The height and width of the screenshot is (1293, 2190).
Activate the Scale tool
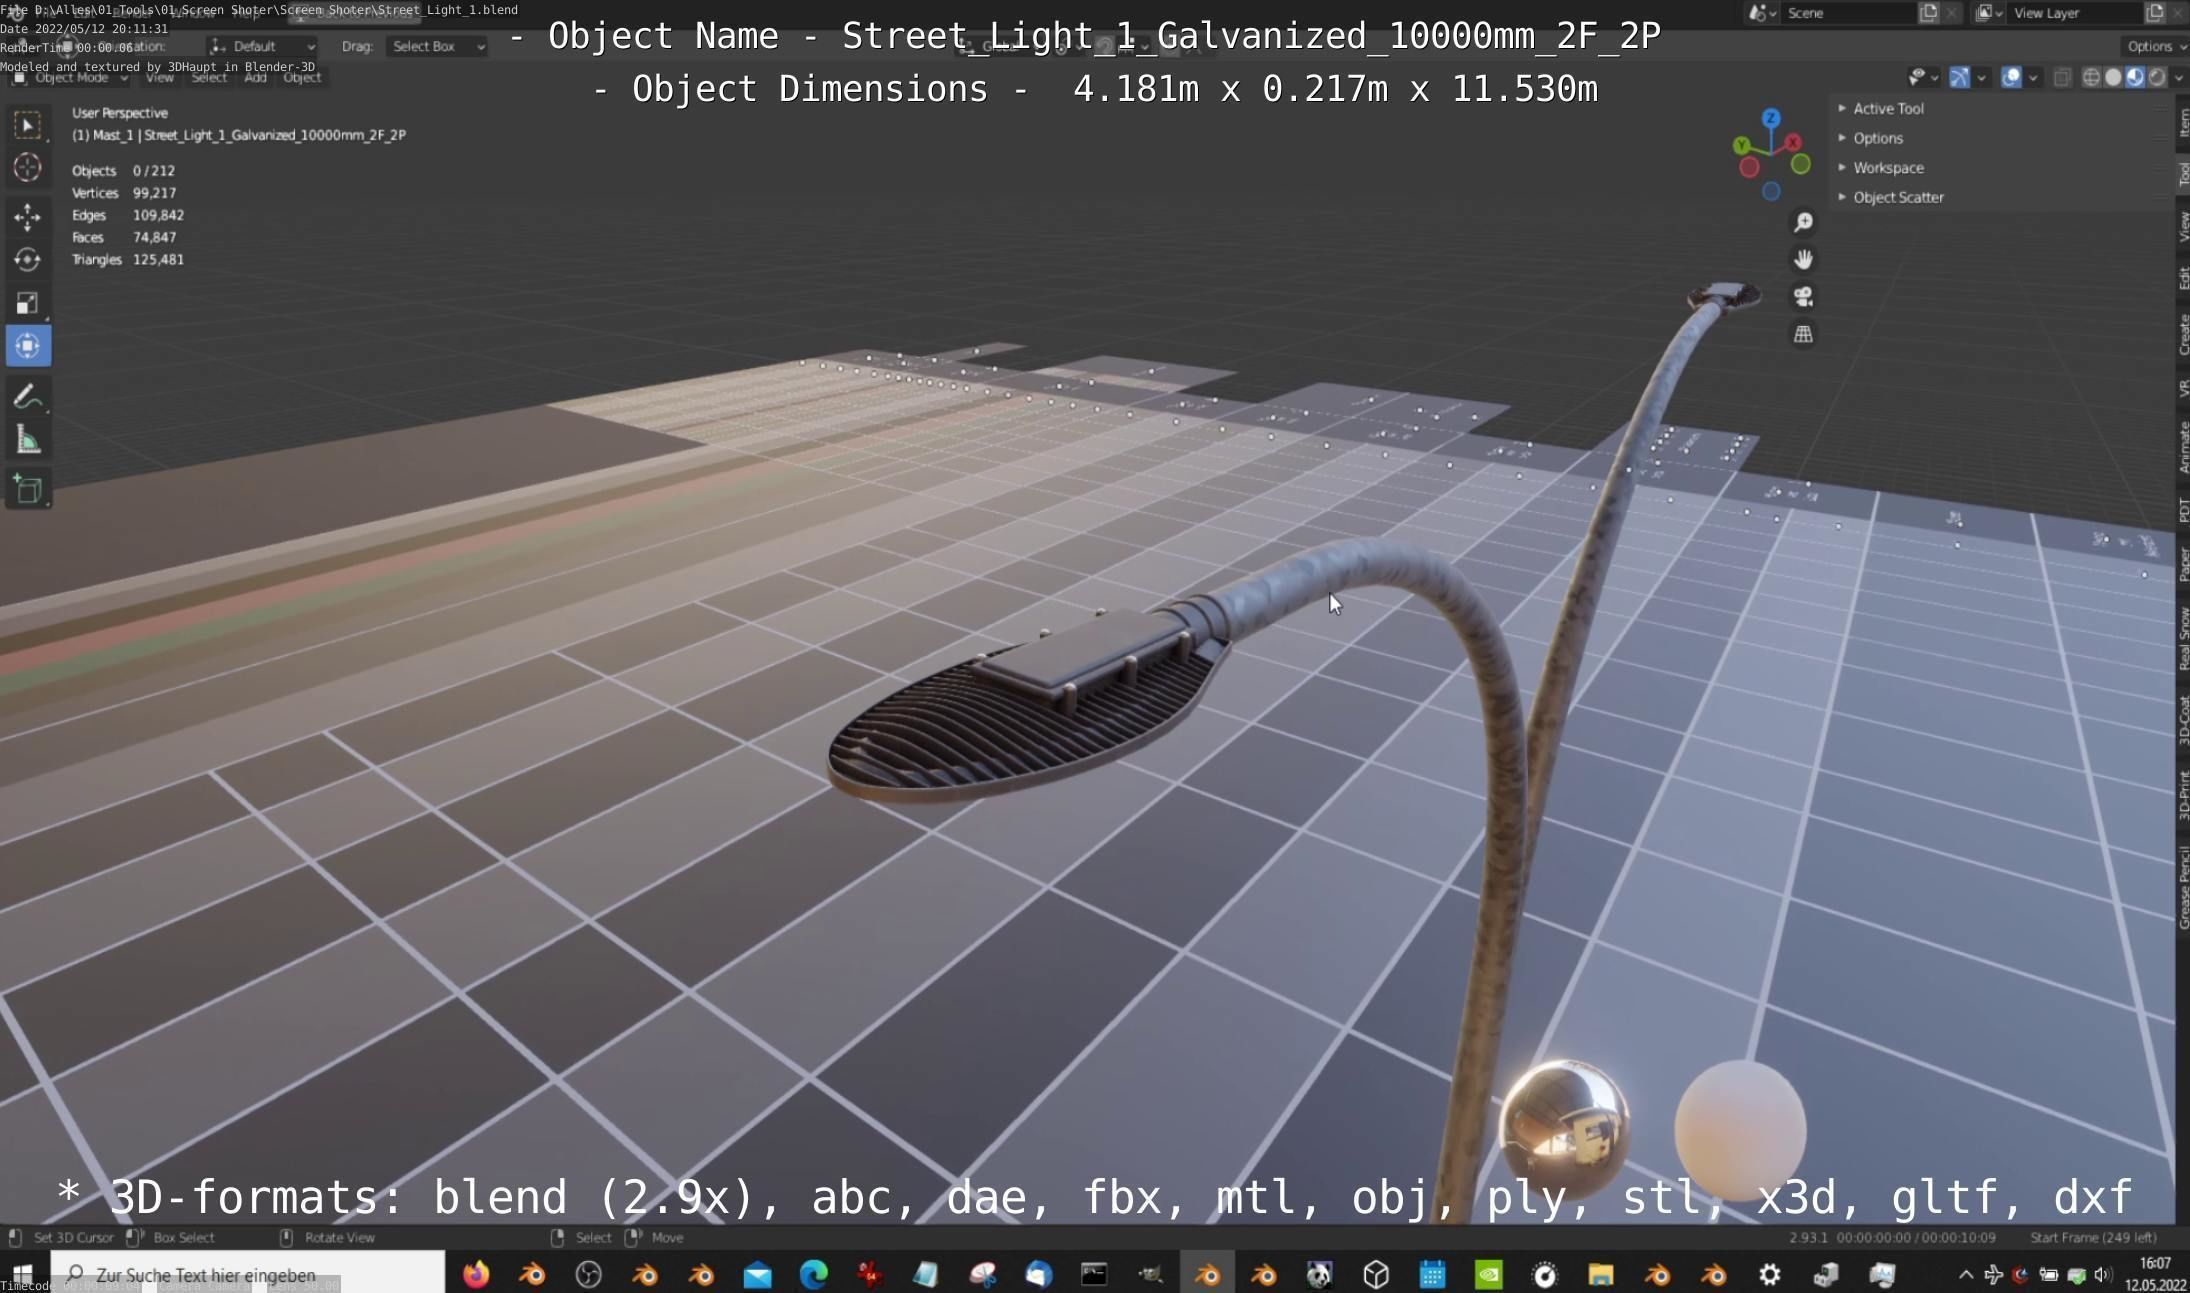tap(27, 303)
